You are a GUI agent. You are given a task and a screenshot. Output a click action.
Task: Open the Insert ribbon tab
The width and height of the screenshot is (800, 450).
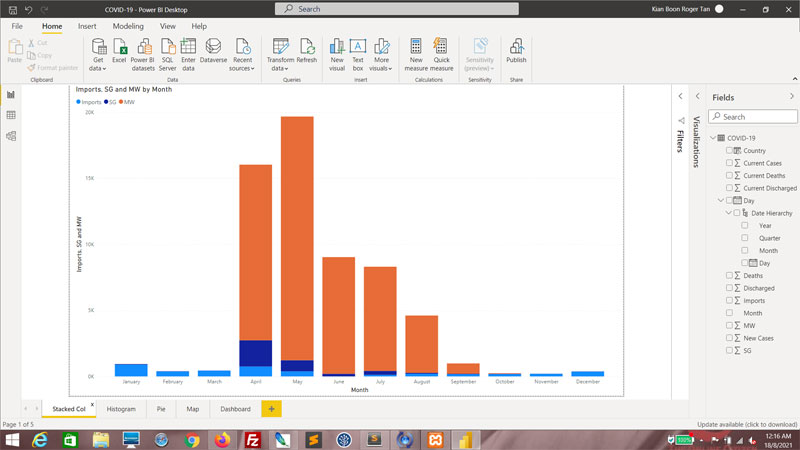(87, 26)
